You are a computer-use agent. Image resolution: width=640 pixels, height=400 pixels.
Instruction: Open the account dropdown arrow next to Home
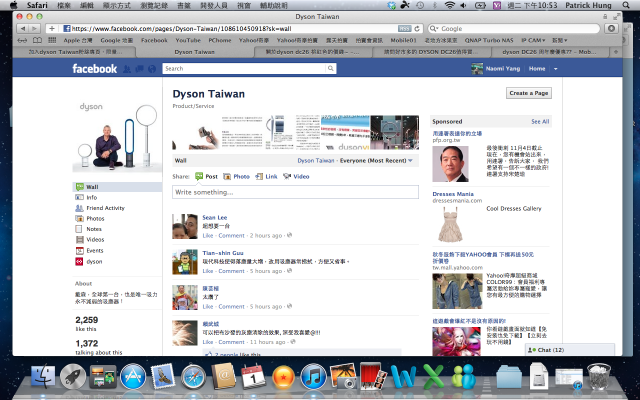(x=555, y=69)
